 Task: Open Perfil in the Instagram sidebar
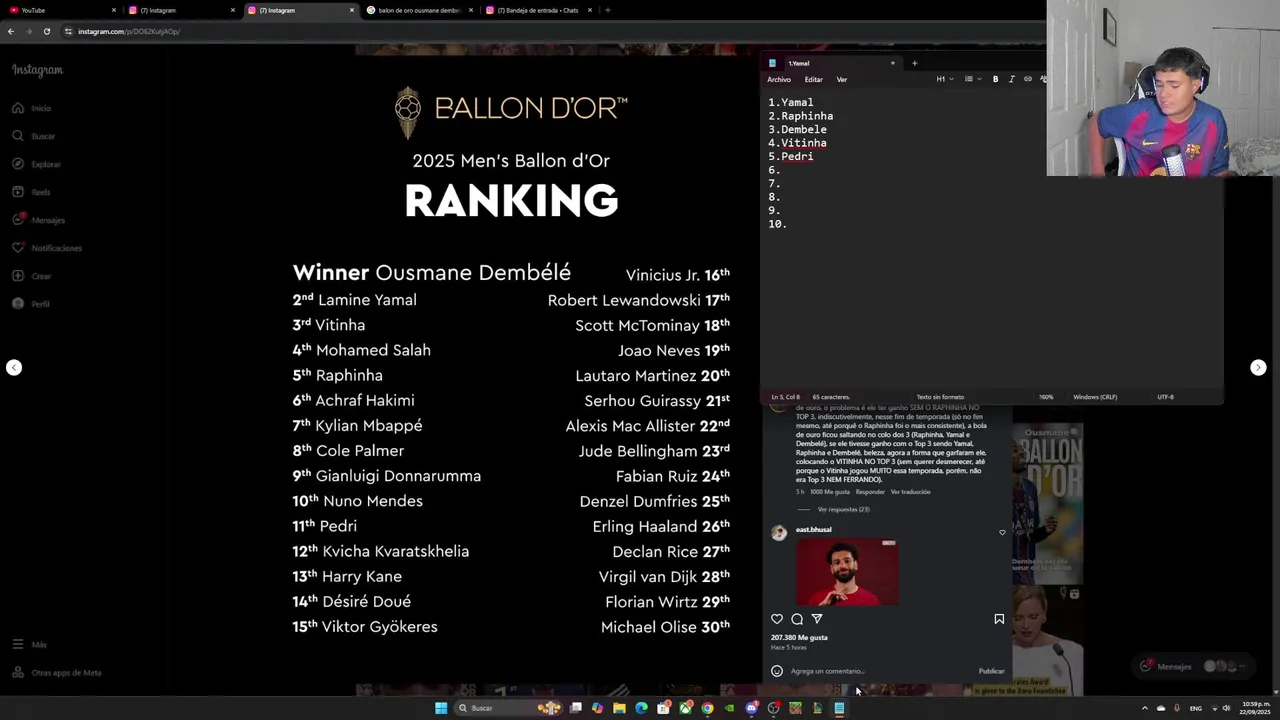pyautogui.click(x=30, y=304)
